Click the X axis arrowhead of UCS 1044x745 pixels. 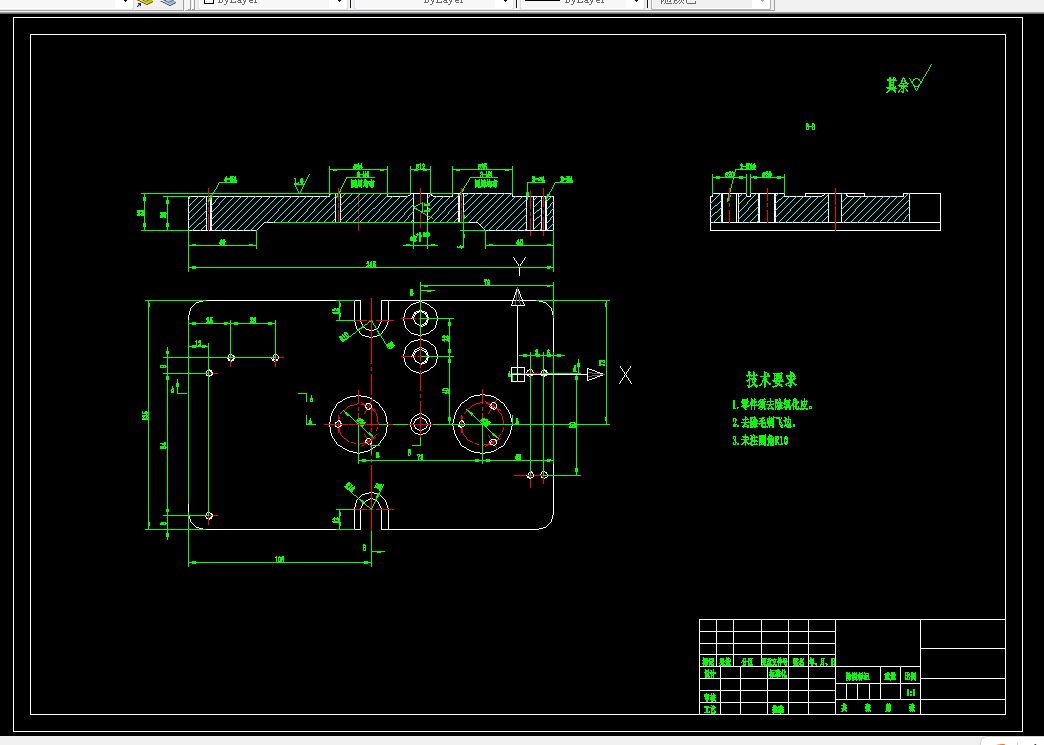(x=595, y=375)
